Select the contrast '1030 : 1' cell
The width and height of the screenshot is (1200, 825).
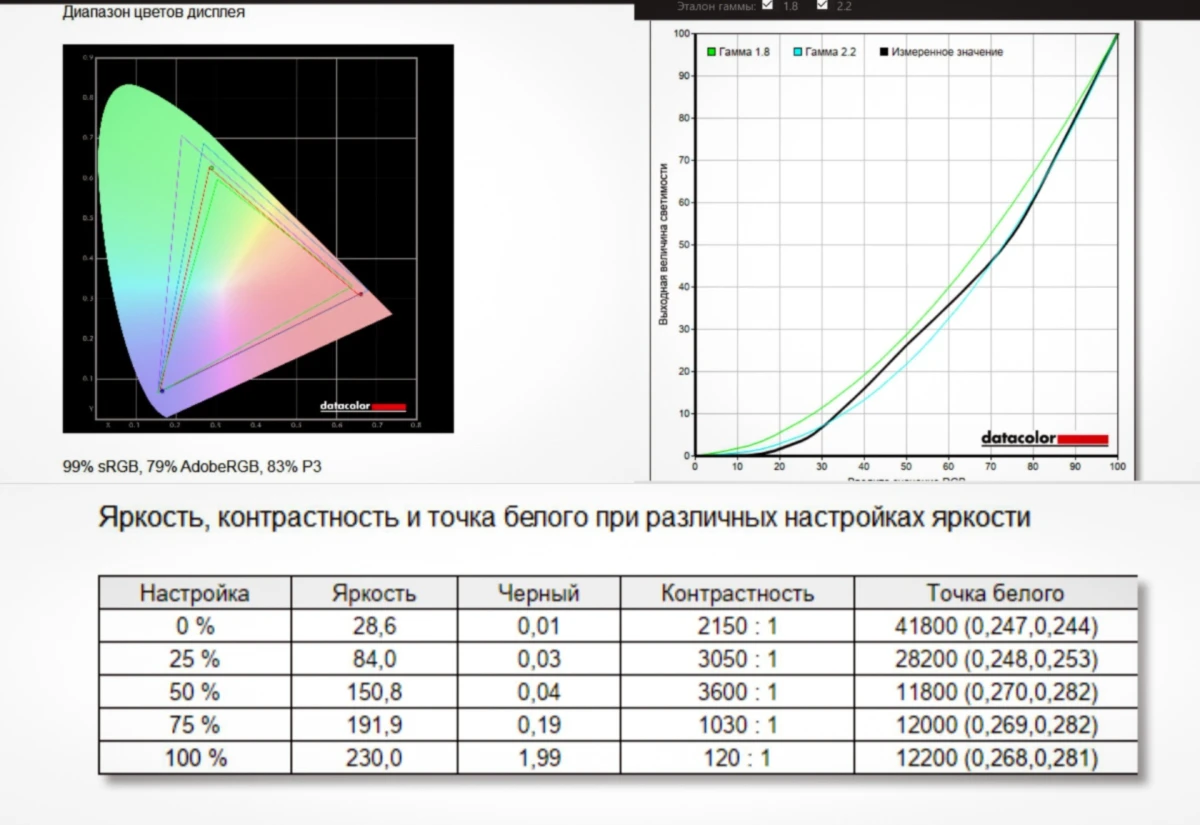coord(737,724)
